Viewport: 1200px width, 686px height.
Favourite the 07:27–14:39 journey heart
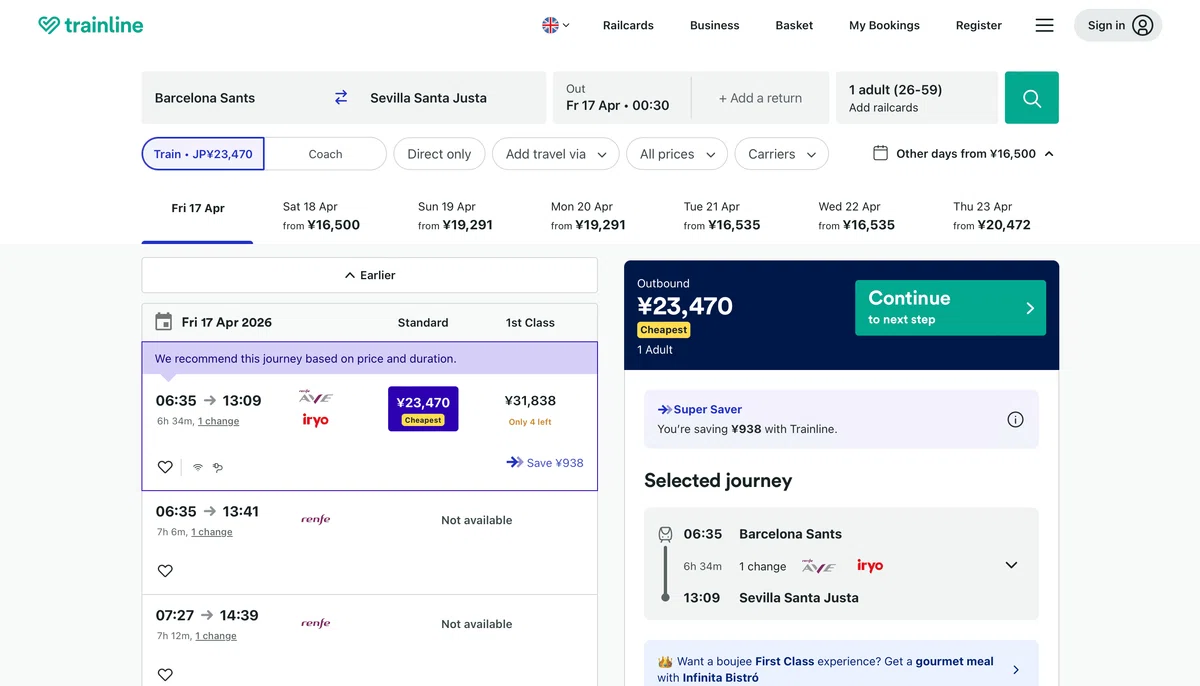[165, 675]
